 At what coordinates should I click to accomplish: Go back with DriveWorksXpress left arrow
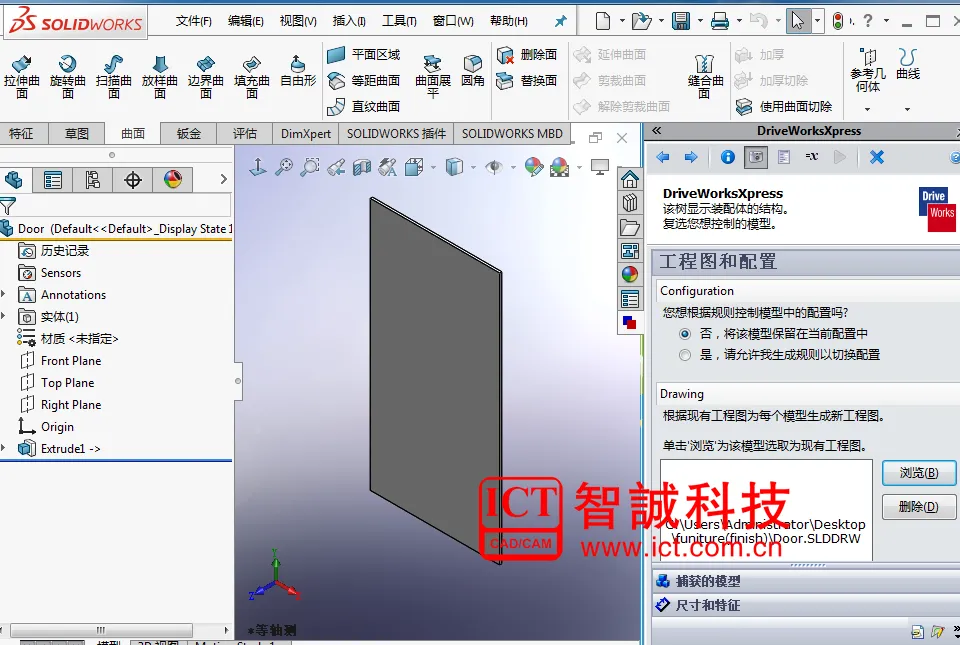662,157
